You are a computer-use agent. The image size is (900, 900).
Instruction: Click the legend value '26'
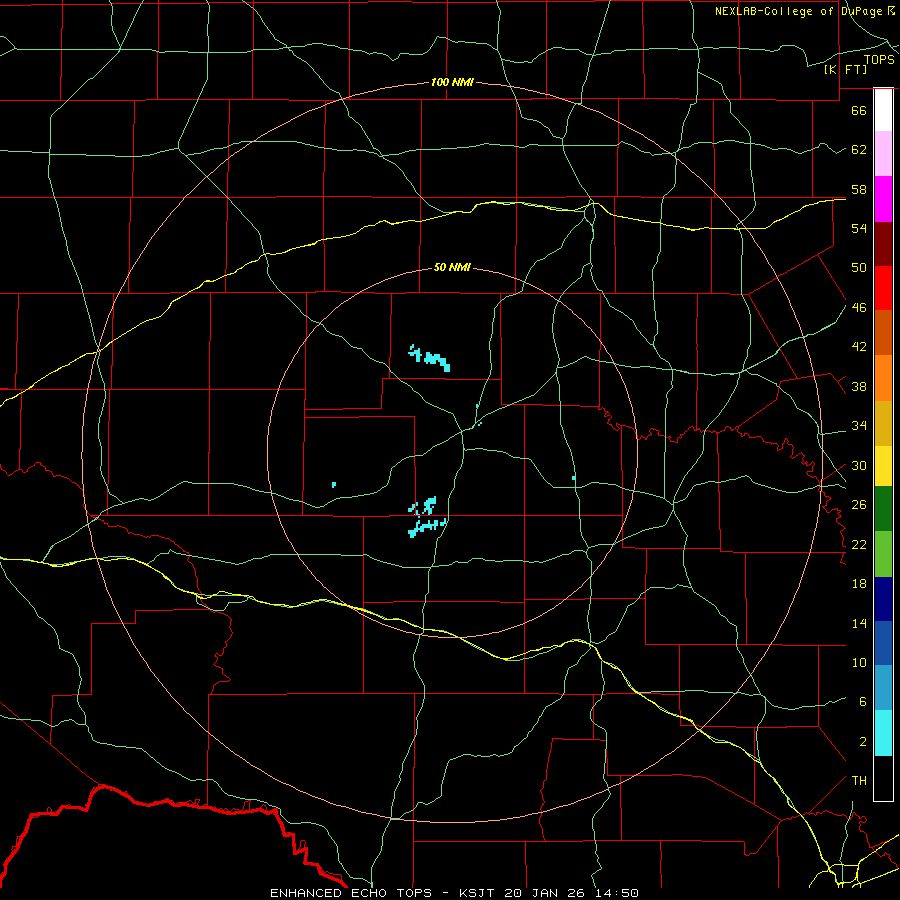[x=859, y=505]
